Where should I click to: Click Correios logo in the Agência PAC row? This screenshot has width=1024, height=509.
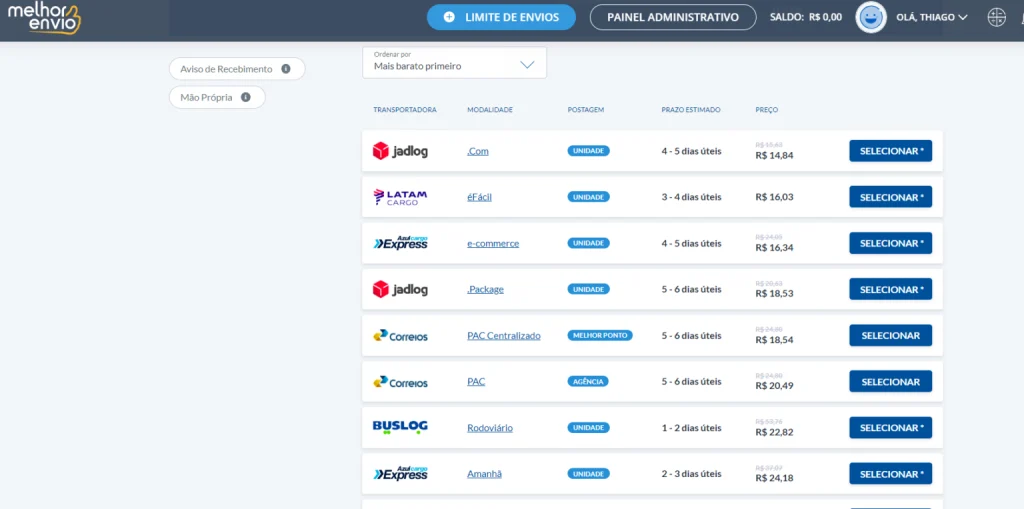(x=400, y=382)
